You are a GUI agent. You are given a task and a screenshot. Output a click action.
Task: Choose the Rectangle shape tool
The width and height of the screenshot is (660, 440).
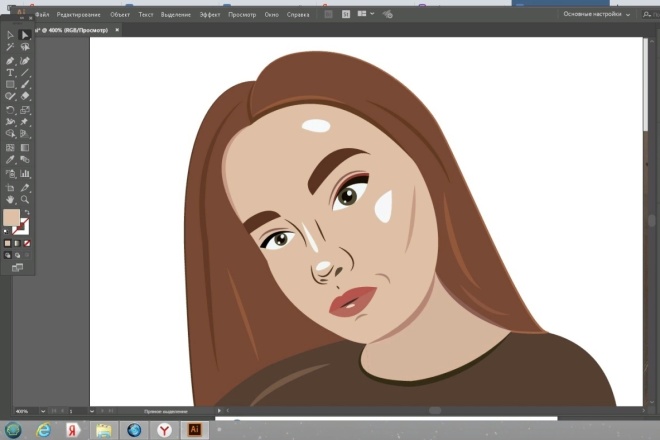(10, 84)
